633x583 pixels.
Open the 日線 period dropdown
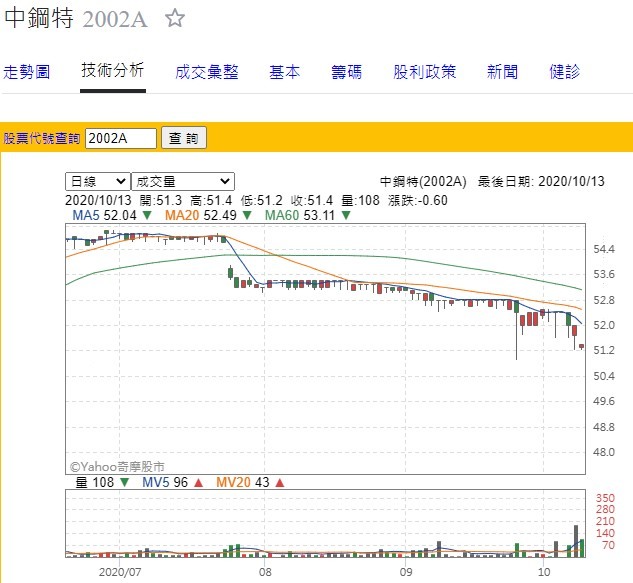click(98, 181)
